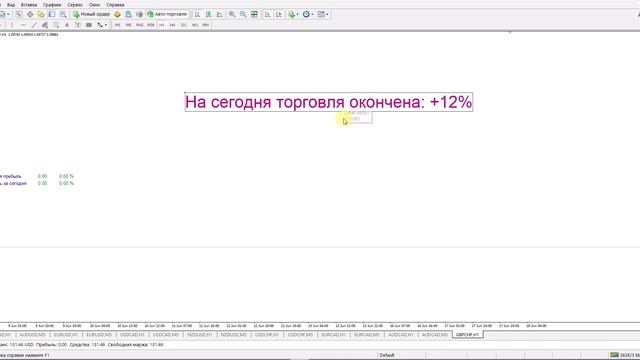Open the Сервис menu
The height and width of the screenshot is (360, 640).
point(75,5)
